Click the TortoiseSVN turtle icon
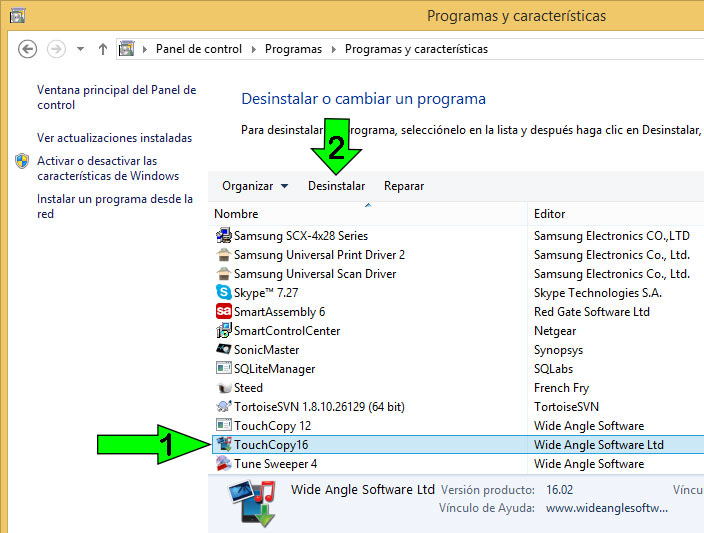The height and width of the screenshot is (533, 704). click(224, 406)
